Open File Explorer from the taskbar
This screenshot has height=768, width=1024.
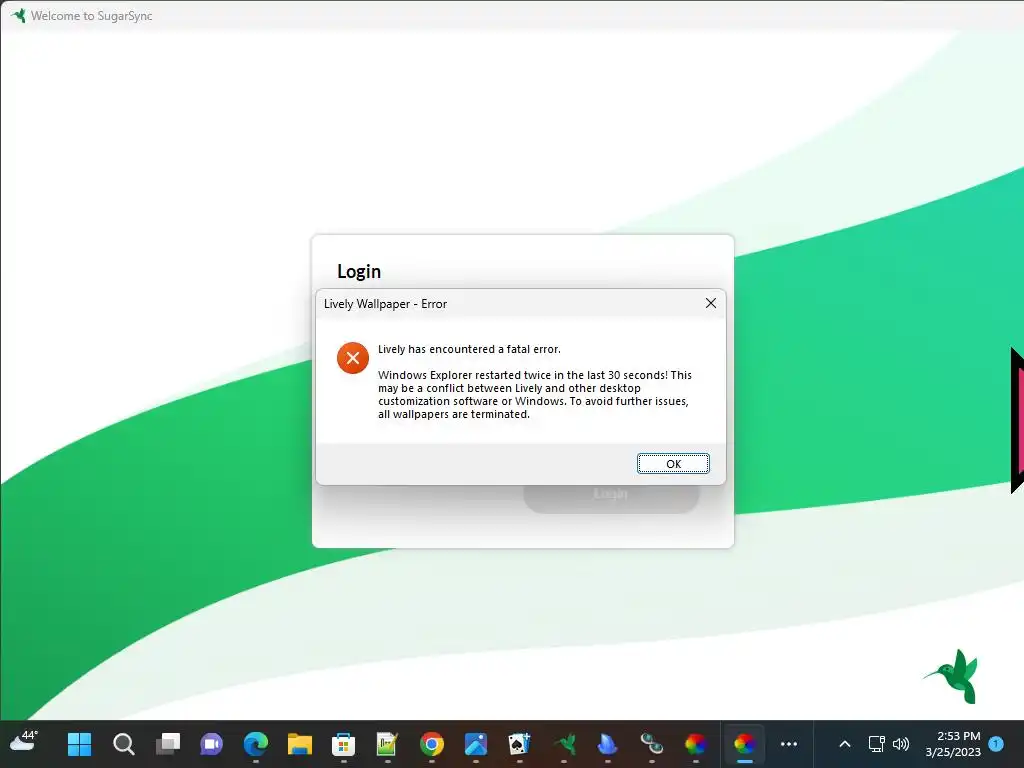click(x=300, y=744)
